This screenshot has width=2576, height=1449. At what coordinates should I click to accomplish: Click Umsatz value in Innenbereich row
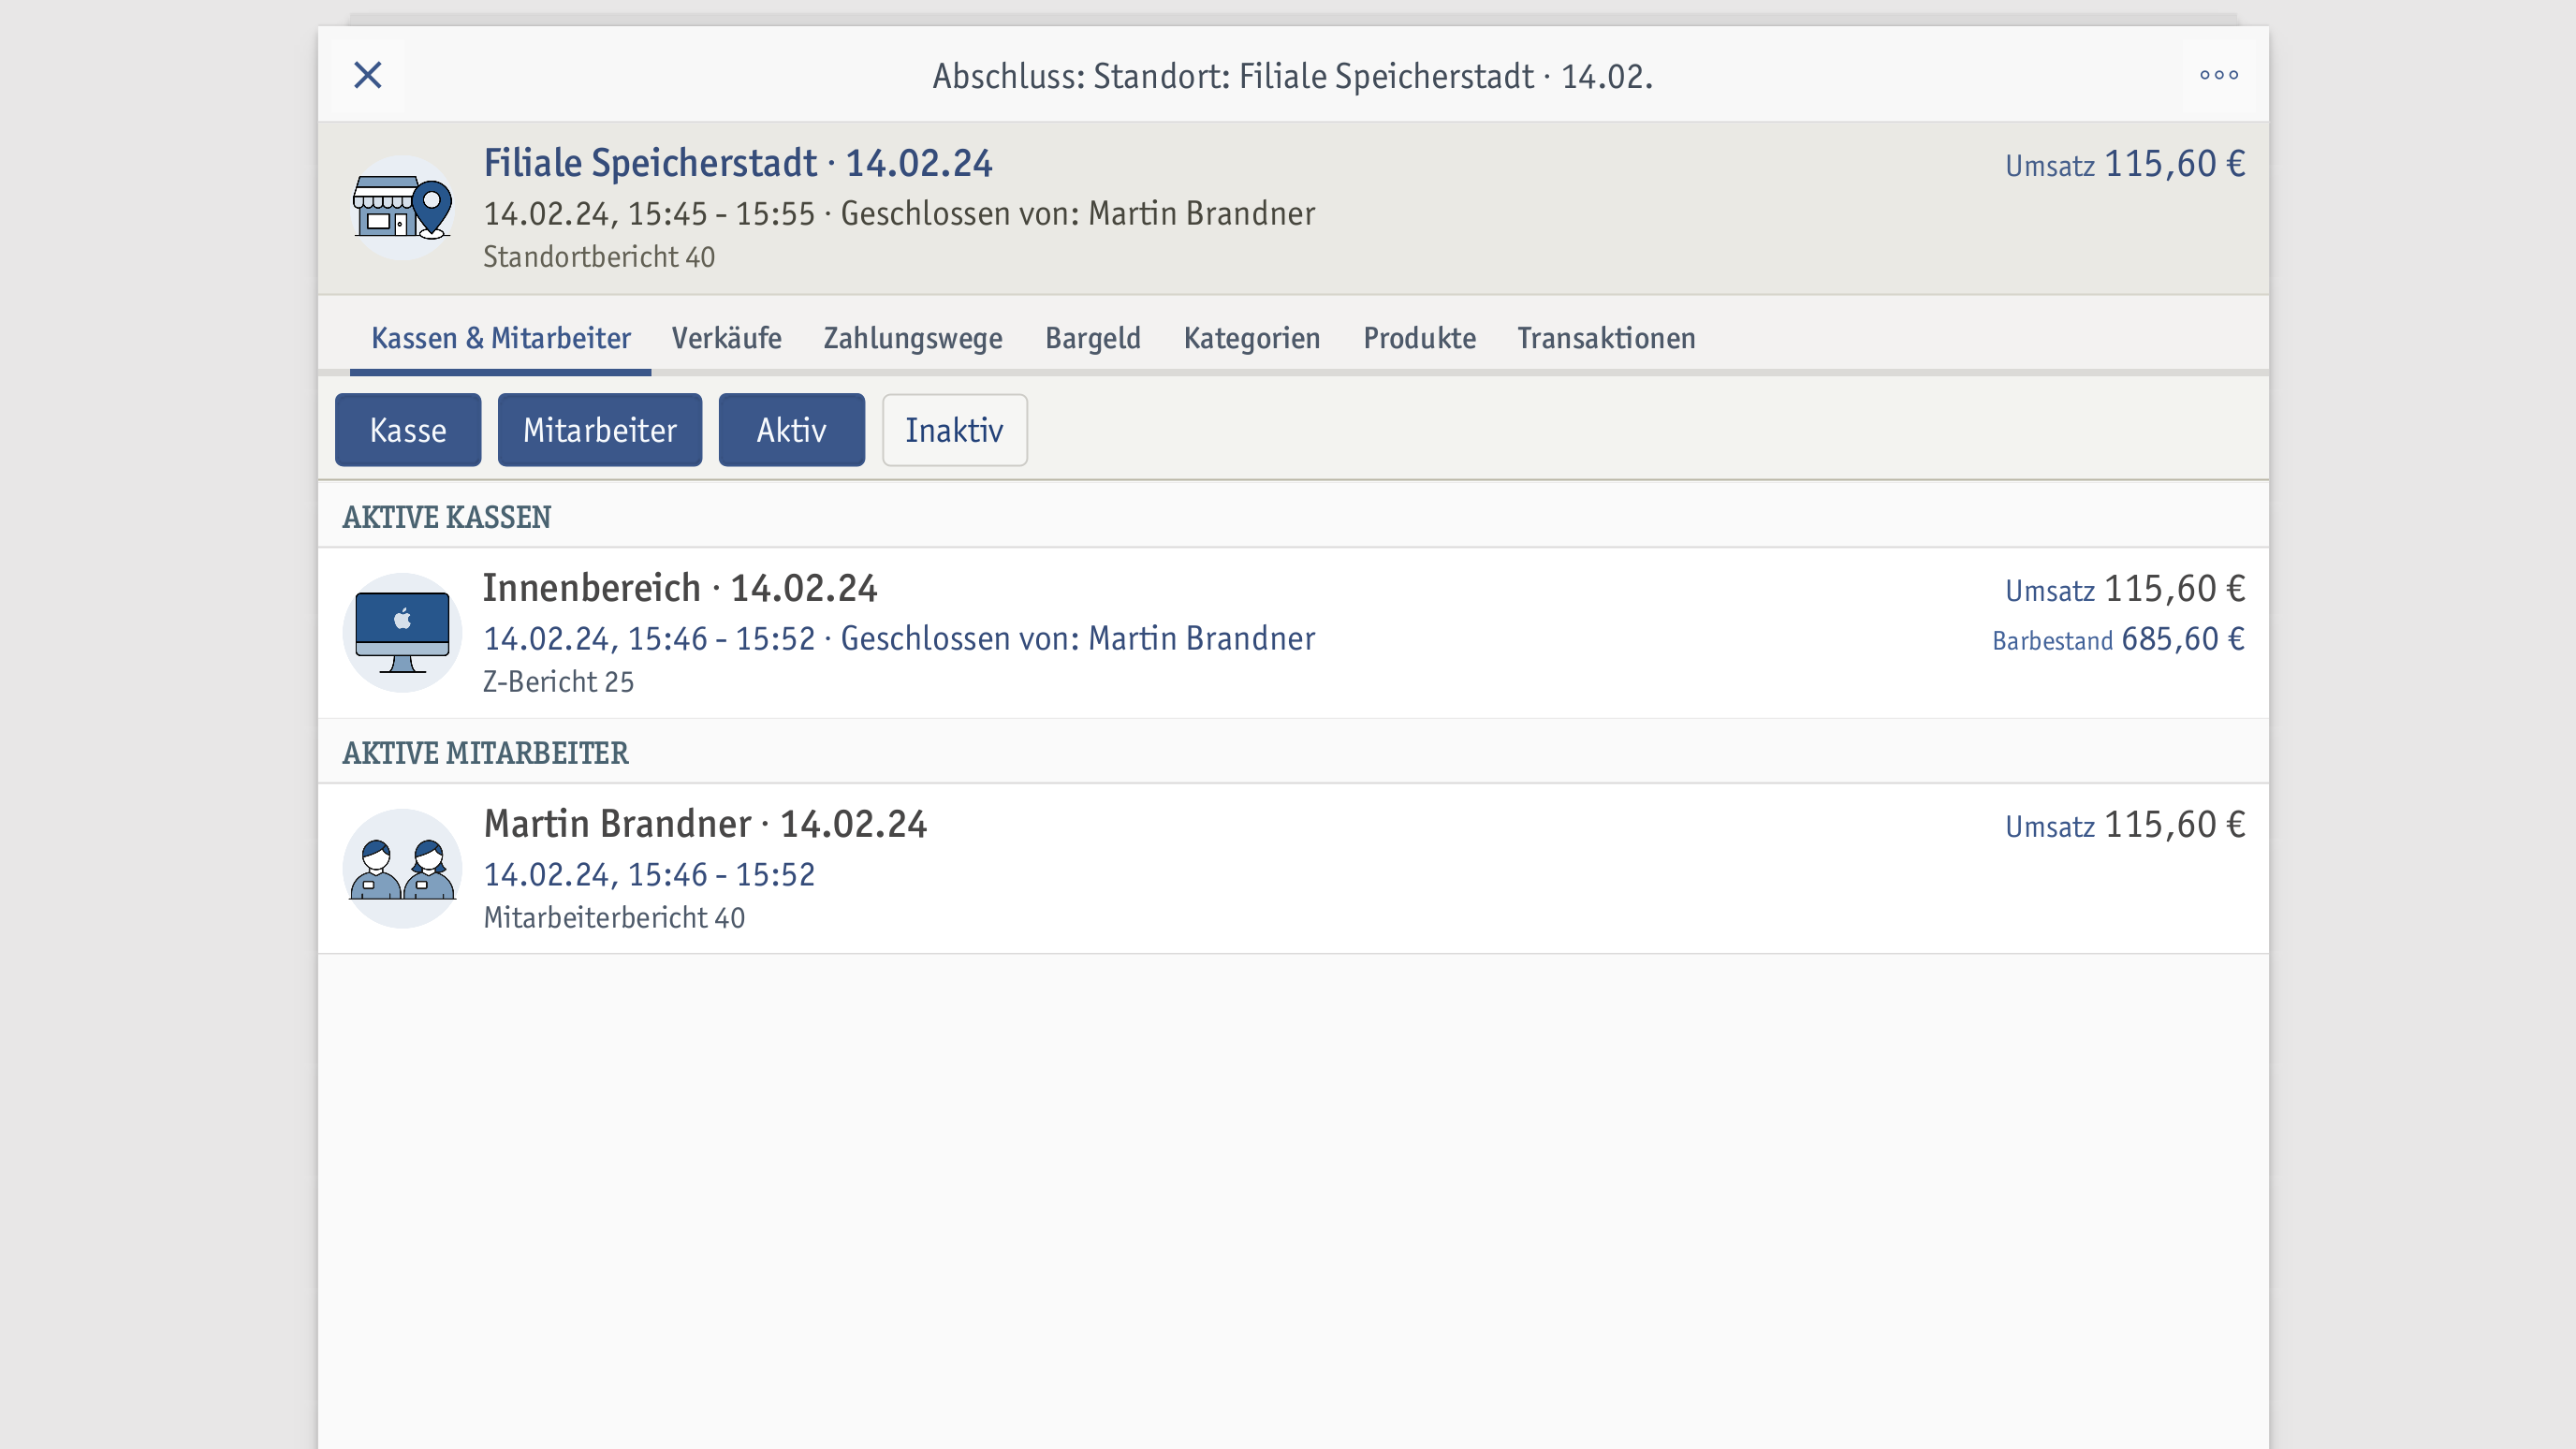coord(2125,589)
